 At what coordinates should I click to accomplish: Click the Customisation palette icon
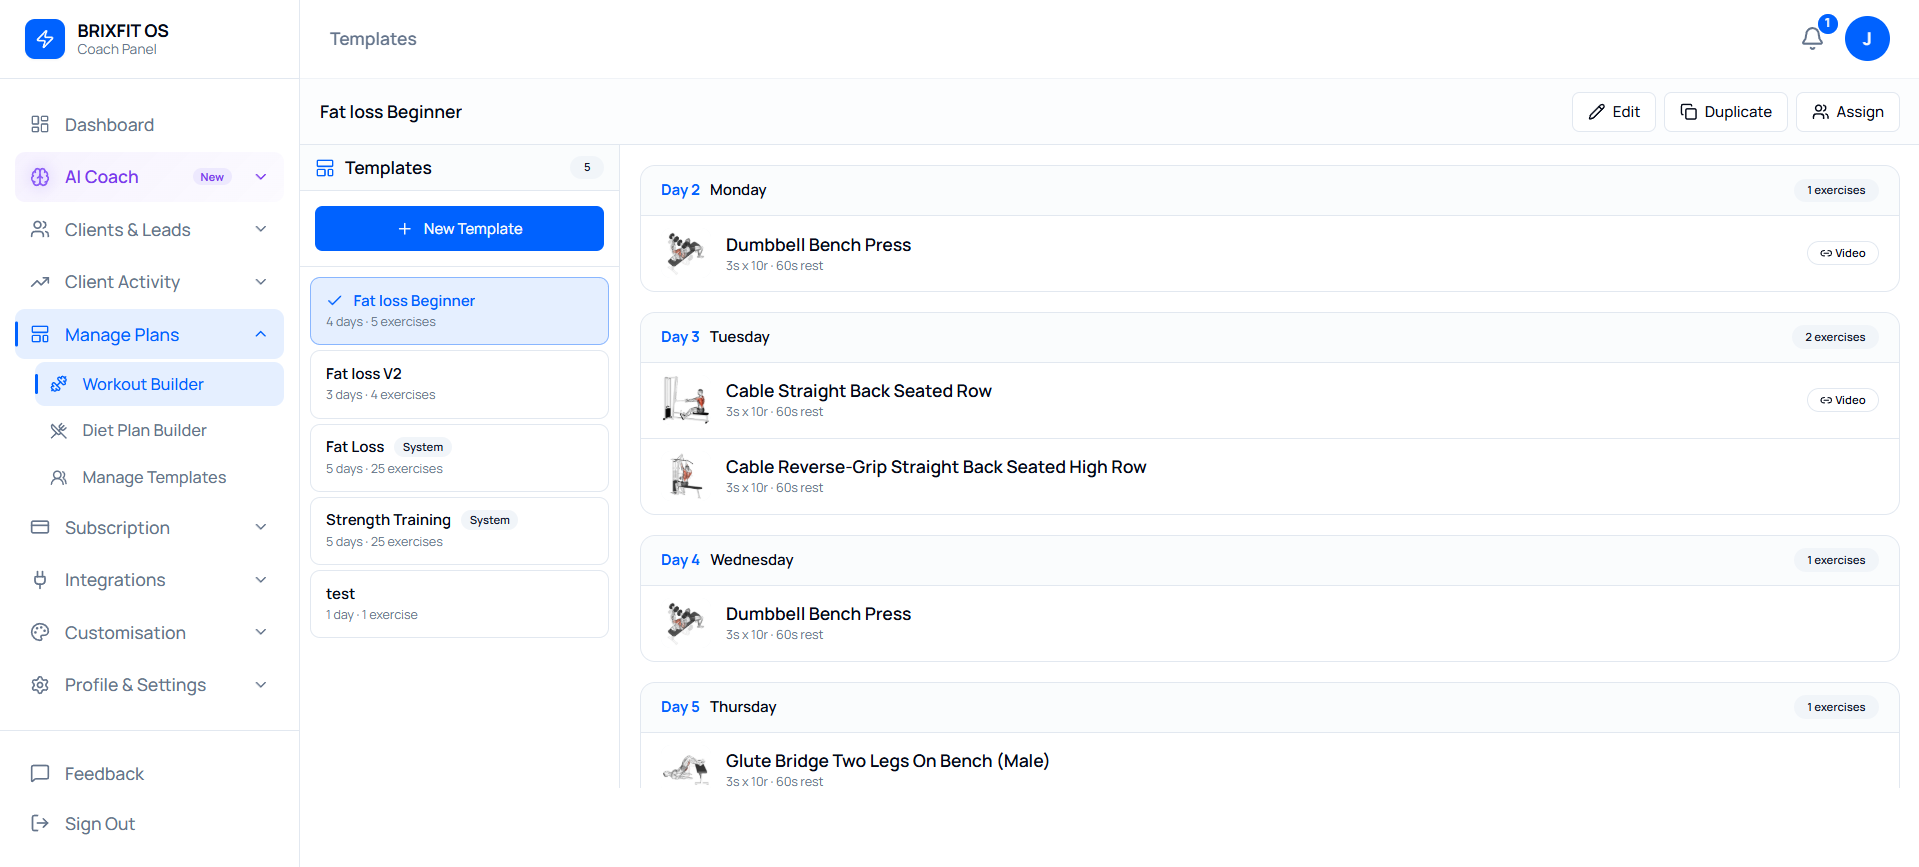point(40,632)
